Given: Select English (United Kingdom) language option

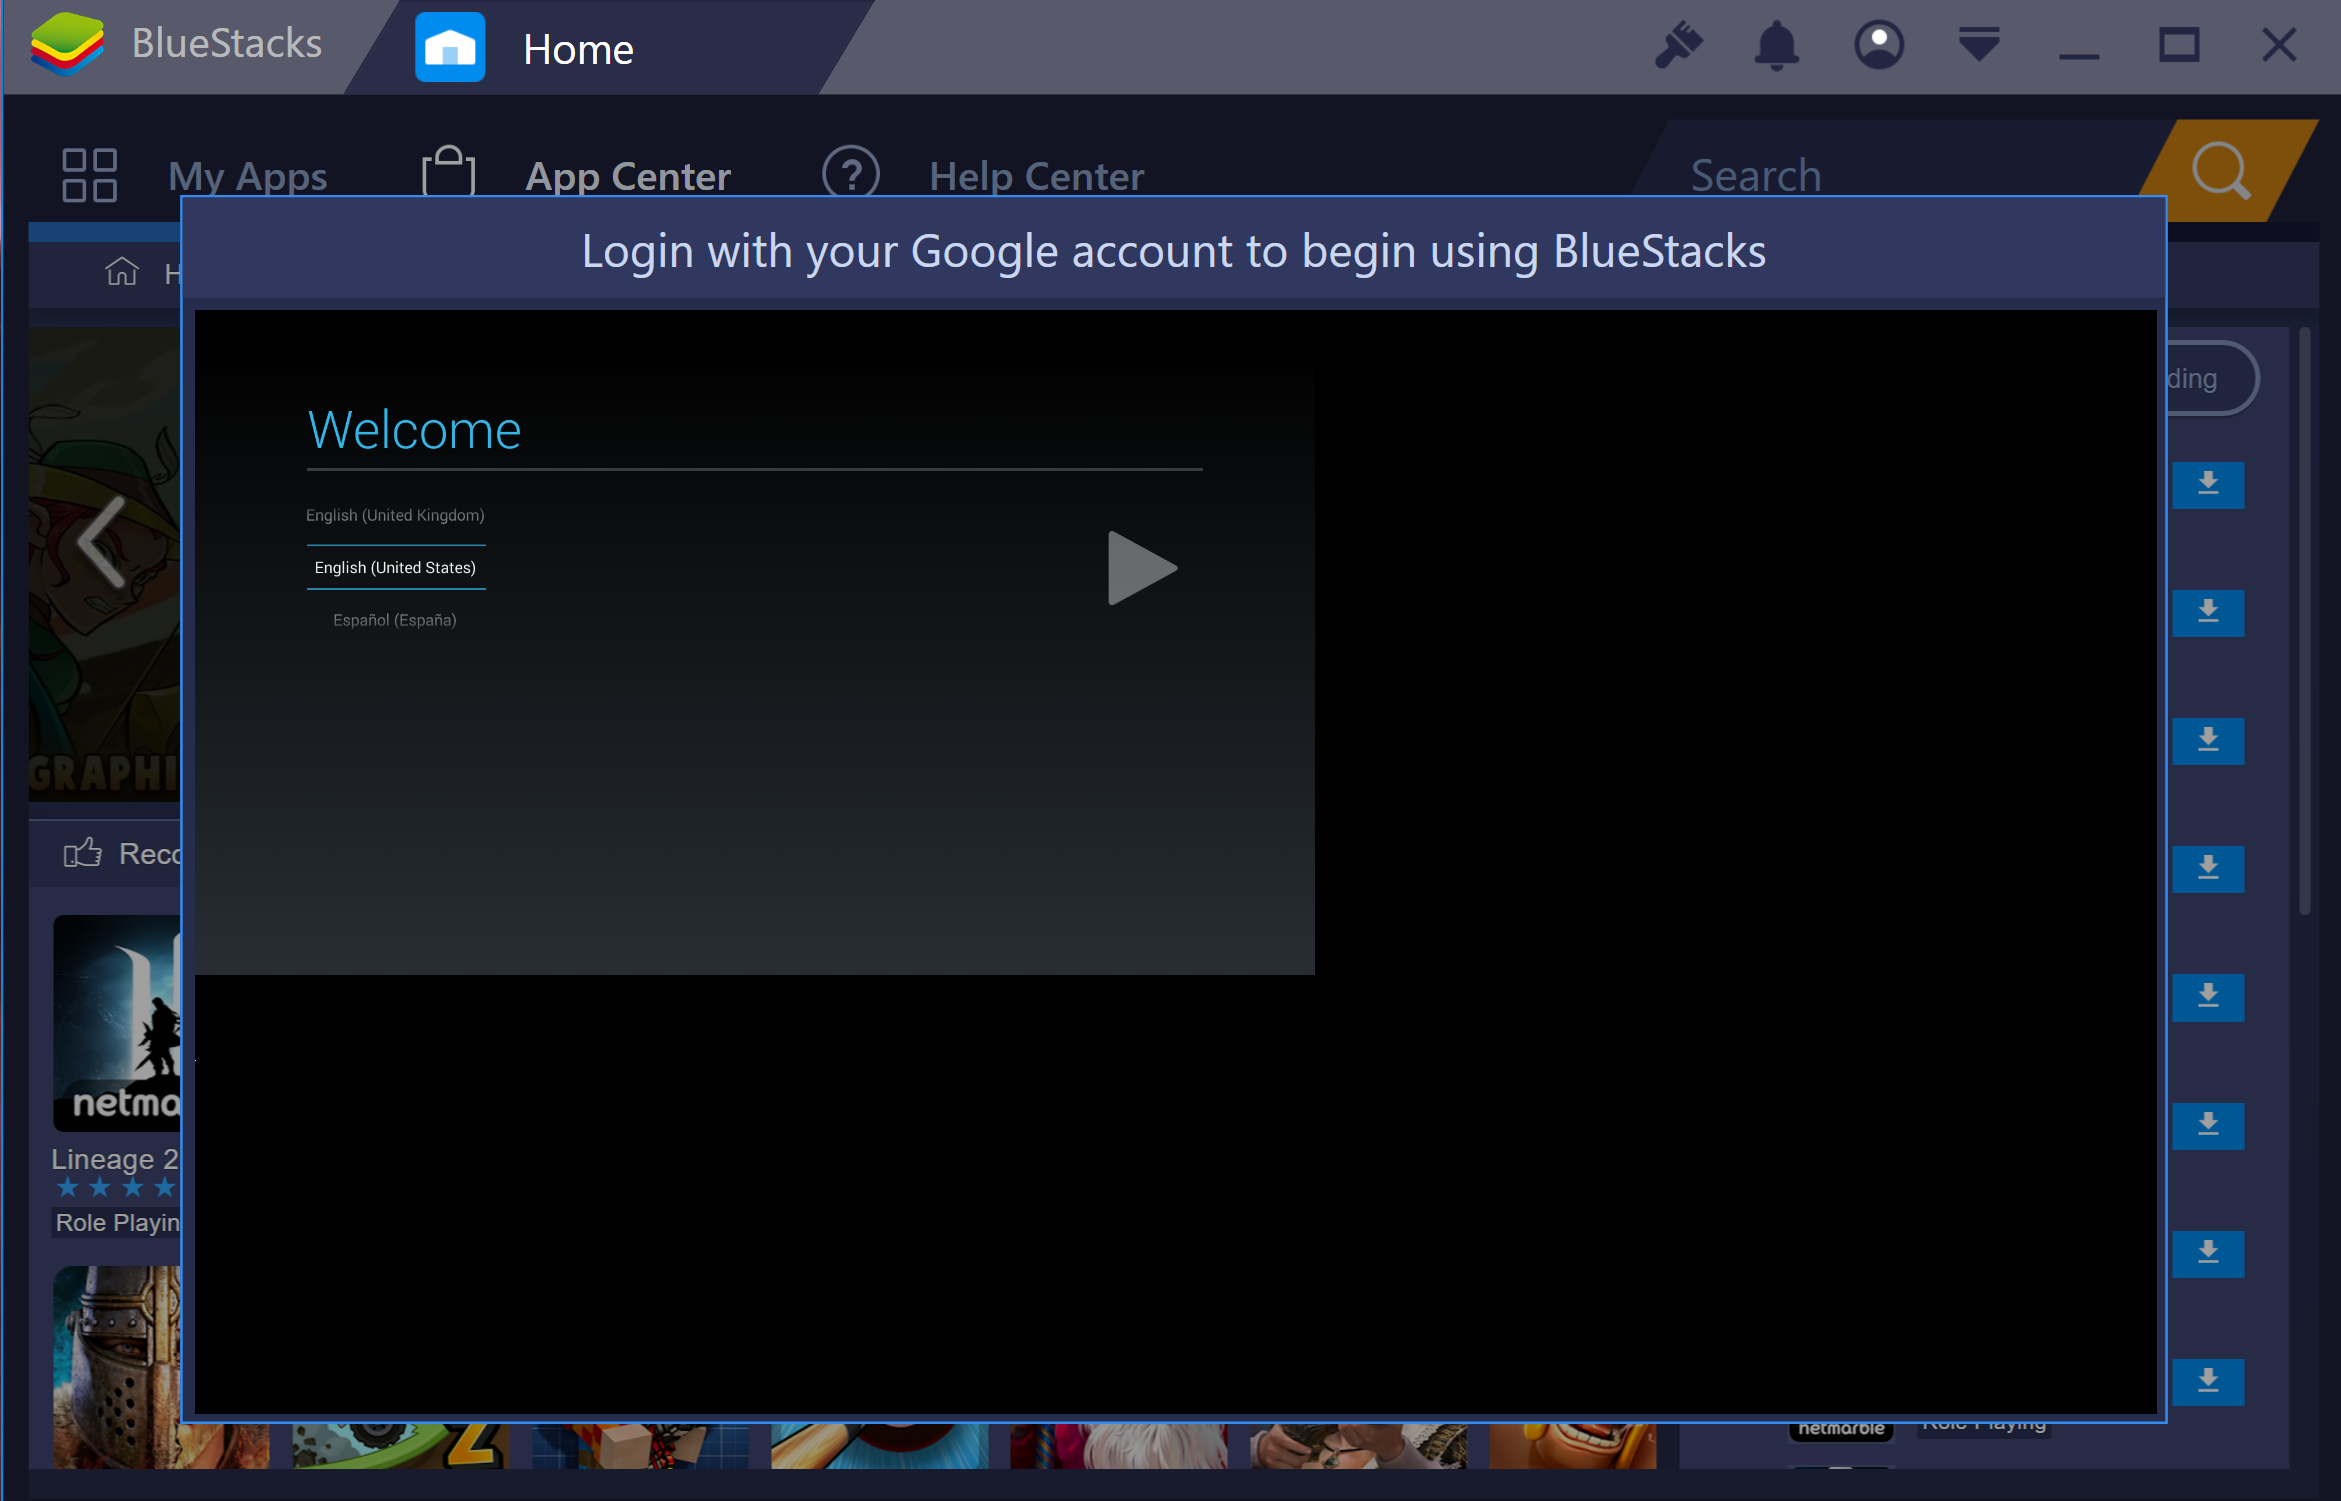Looking at the screenshot, I should pyautogui.click(x=396, y=513).
